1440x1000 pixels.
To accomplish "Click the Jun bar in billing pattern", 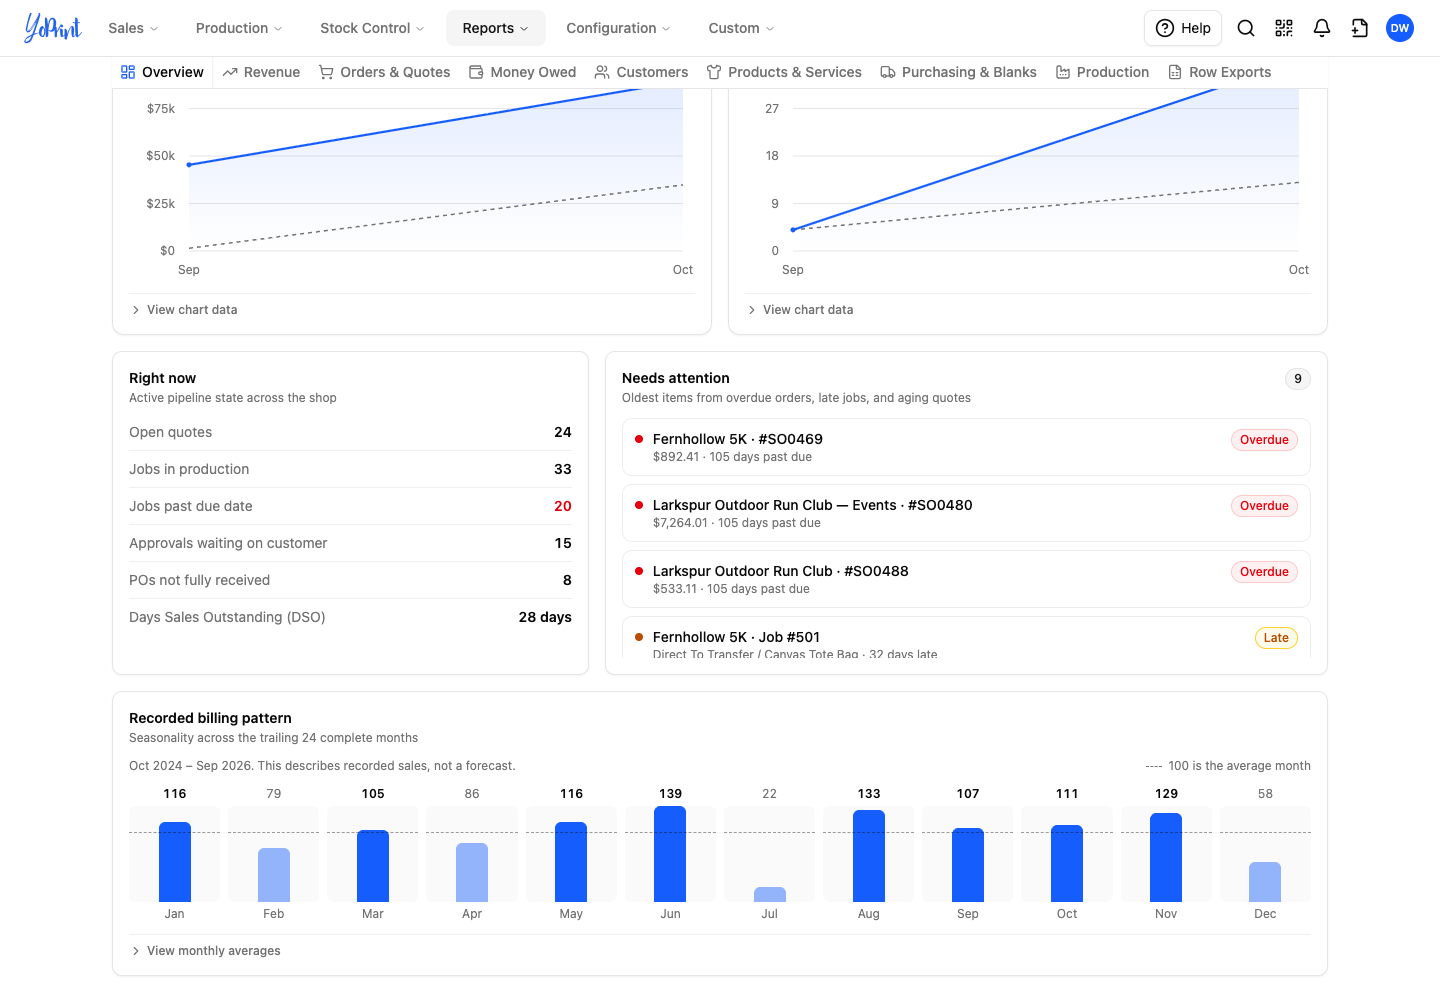I will click(670, 854).
